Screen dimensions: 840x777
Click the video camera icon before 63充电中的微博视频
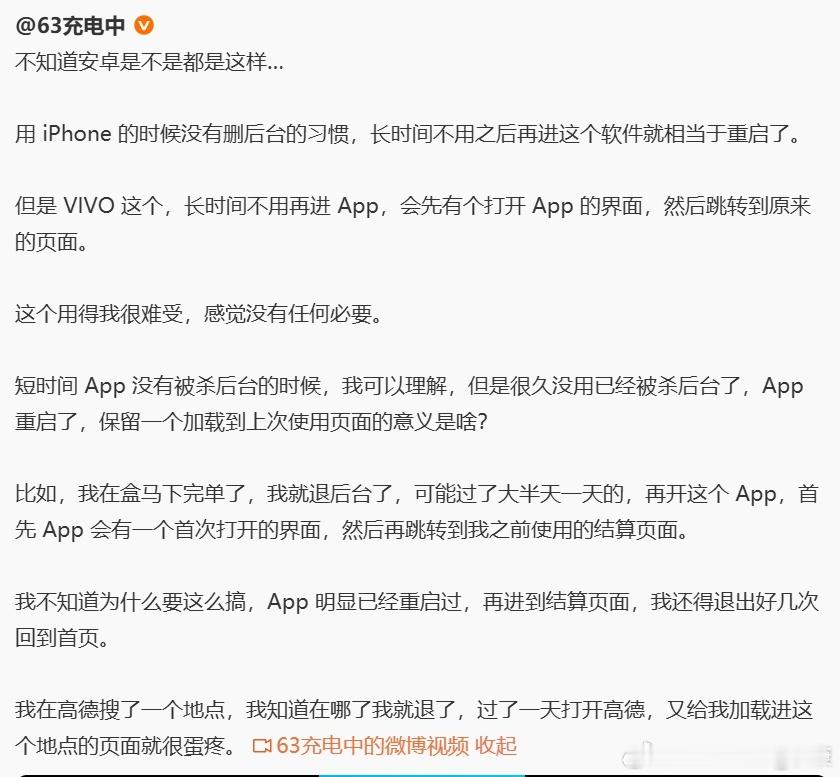pos(262,746)
